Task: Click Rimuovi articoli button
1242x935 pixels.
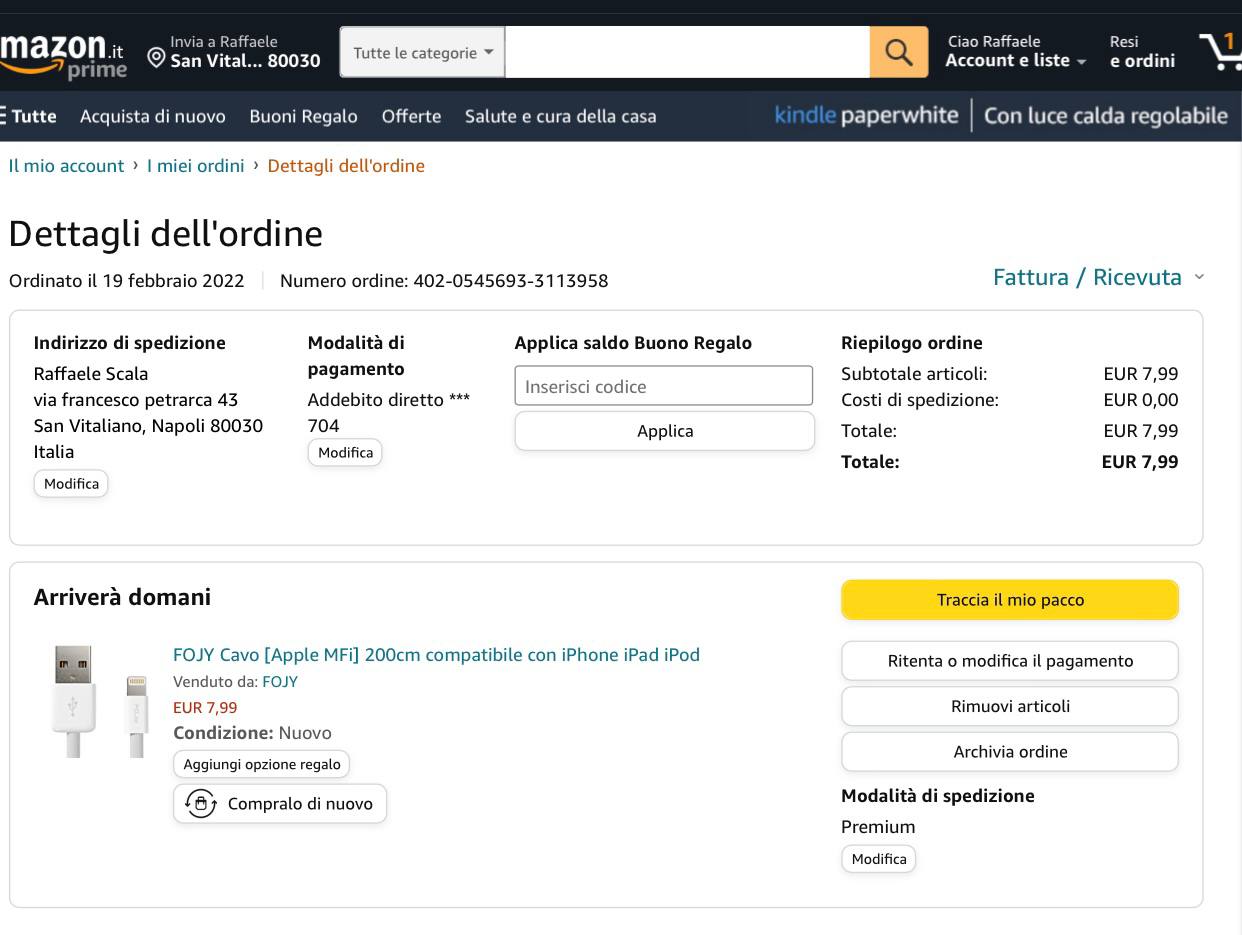Action: pyautogui.click(x=1010, y=706)
